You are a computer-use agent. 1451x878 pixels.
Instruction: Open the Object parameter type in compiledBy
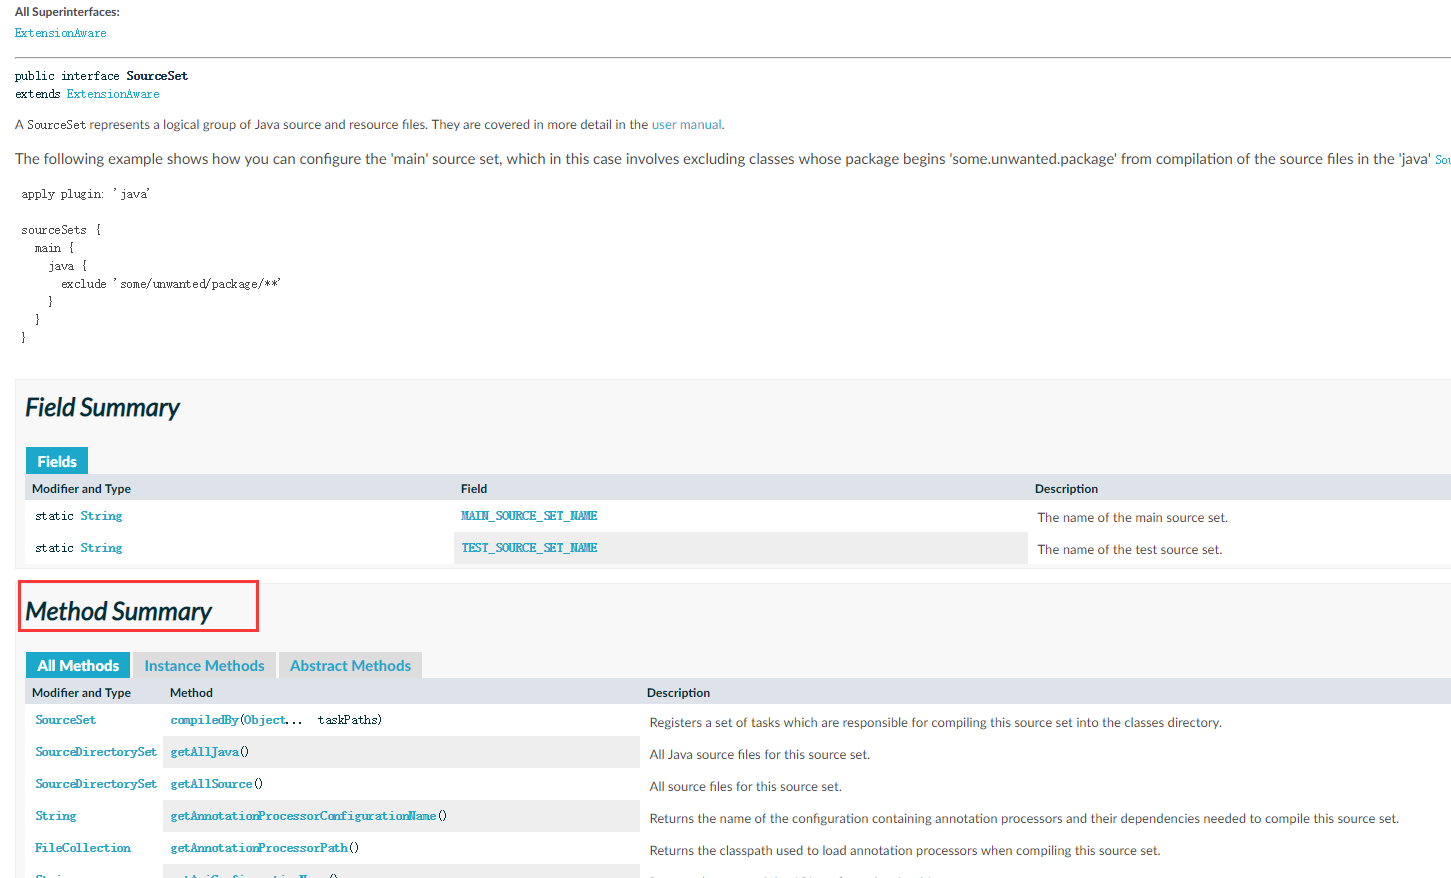266,720
